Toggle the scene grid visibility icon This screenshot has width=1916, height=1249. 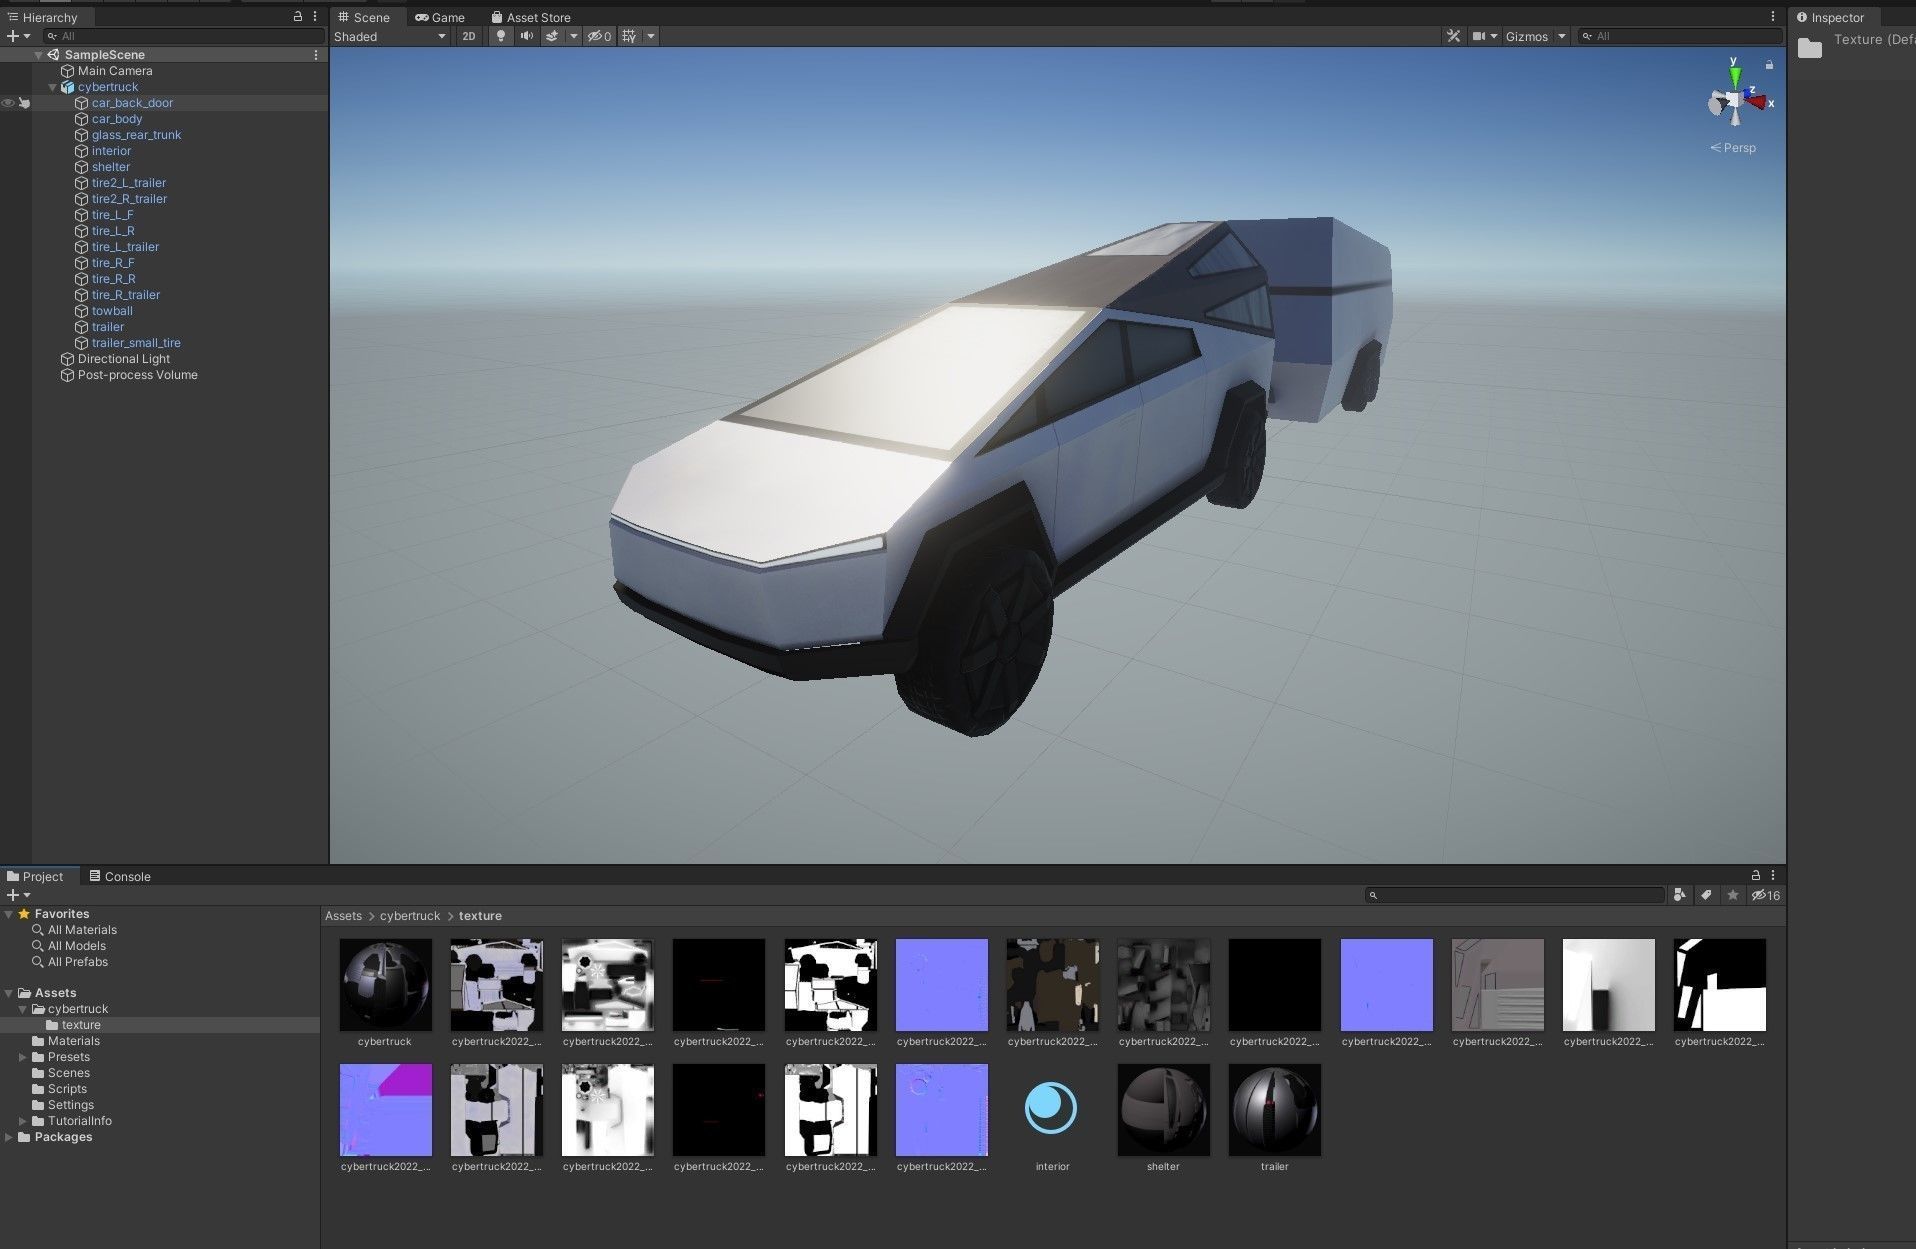coord(629,36)
